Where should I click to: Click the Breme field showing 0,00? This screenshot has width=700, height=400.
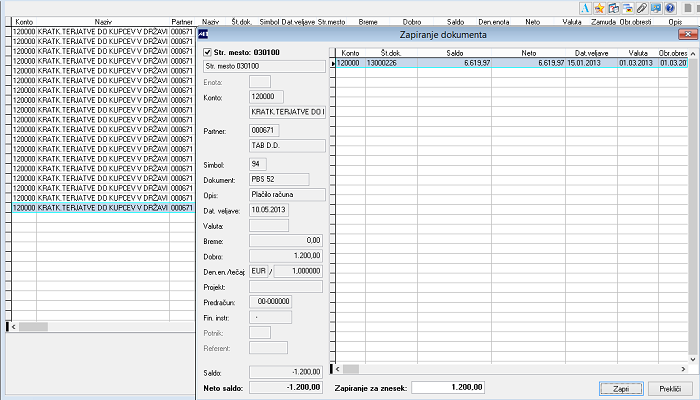286,241
